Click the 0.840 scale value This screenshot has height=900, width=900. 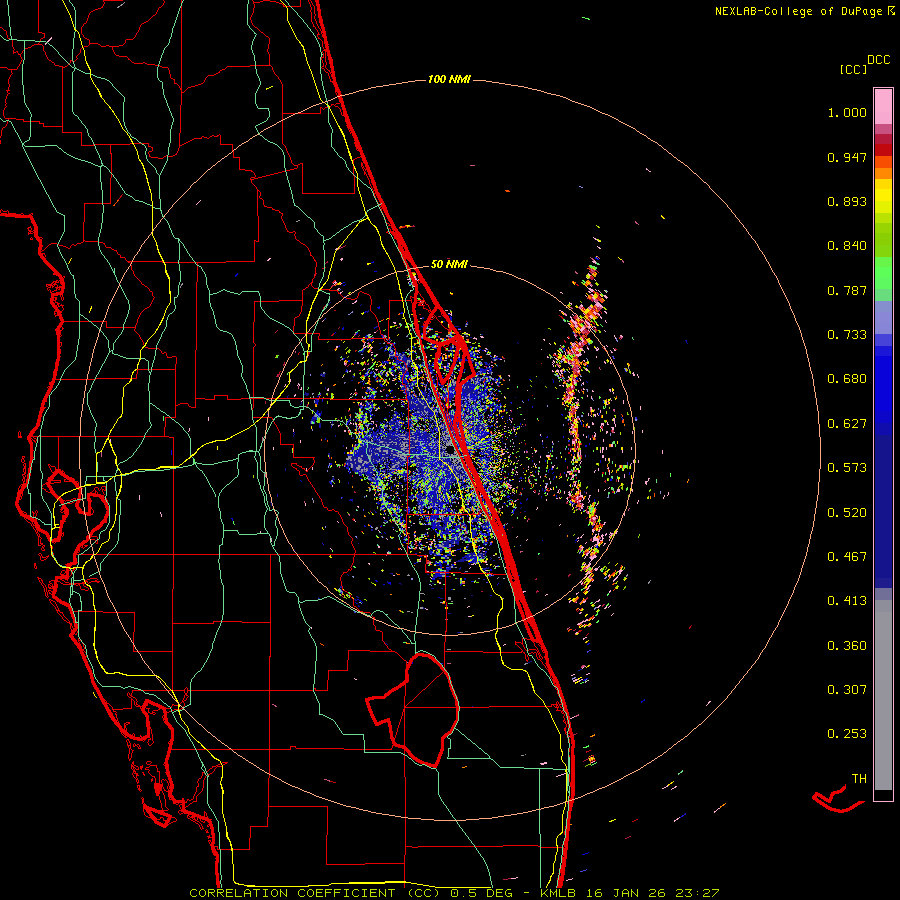847,246
